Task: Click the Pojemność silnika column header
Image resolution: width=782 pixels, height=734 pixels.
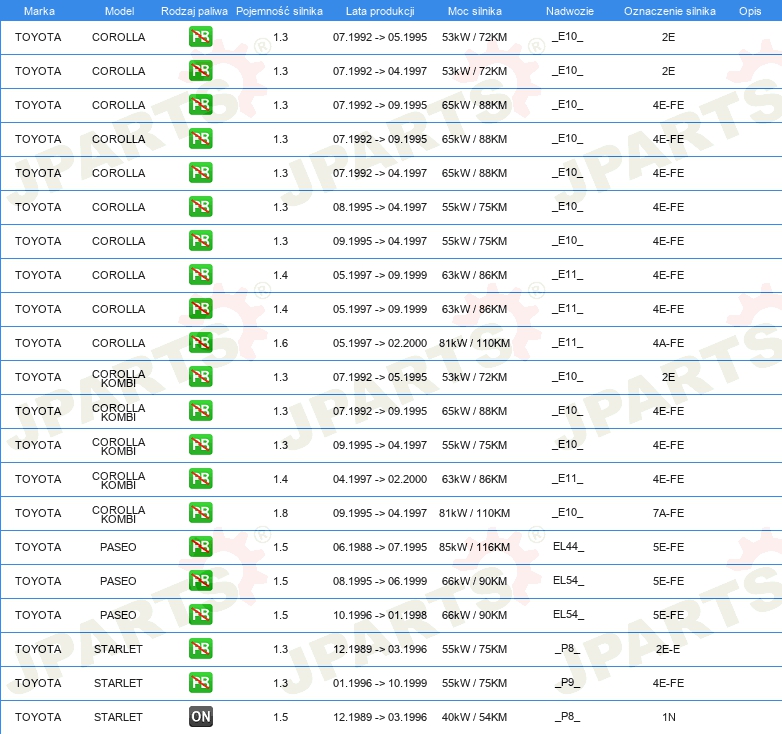Action: coord(279,10)
